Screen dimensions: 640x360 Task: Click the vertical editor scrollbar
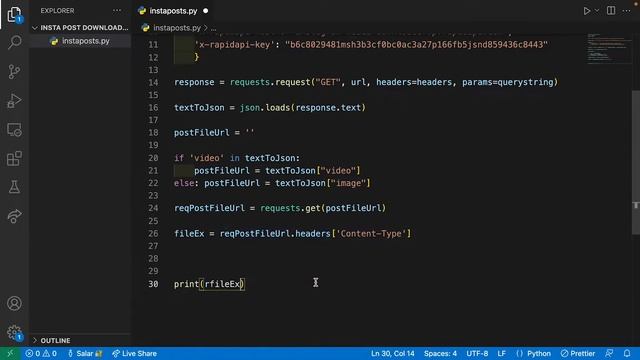[636, 162]
